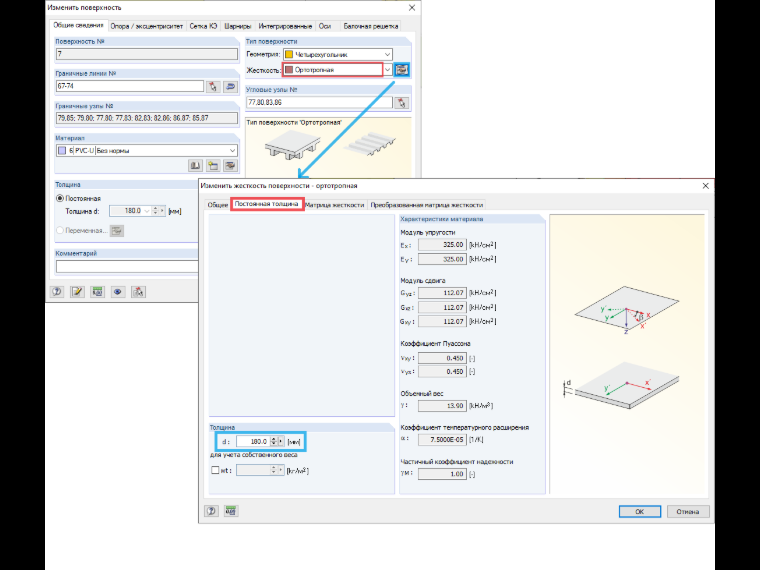Enable the wt self-weight checkbox

[215, 470]
